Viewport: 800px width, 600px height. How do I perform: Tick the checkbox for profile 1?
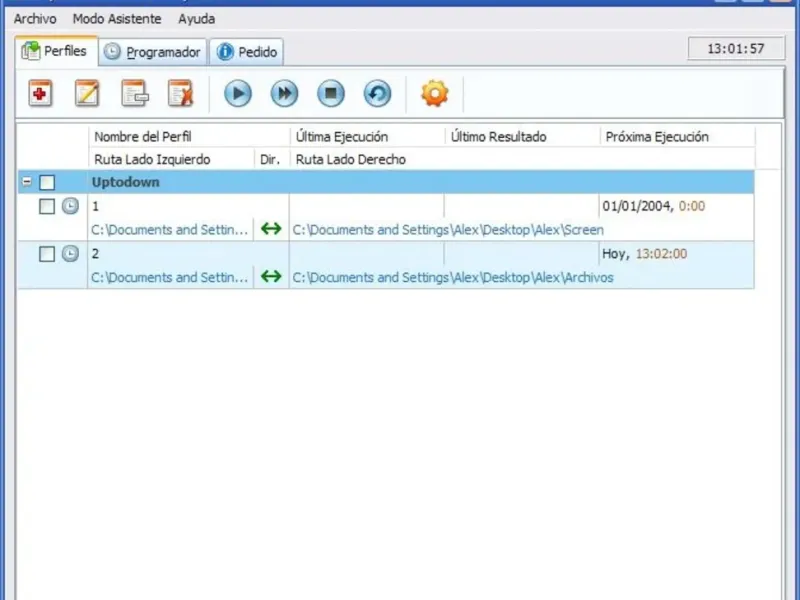[47, 206]
